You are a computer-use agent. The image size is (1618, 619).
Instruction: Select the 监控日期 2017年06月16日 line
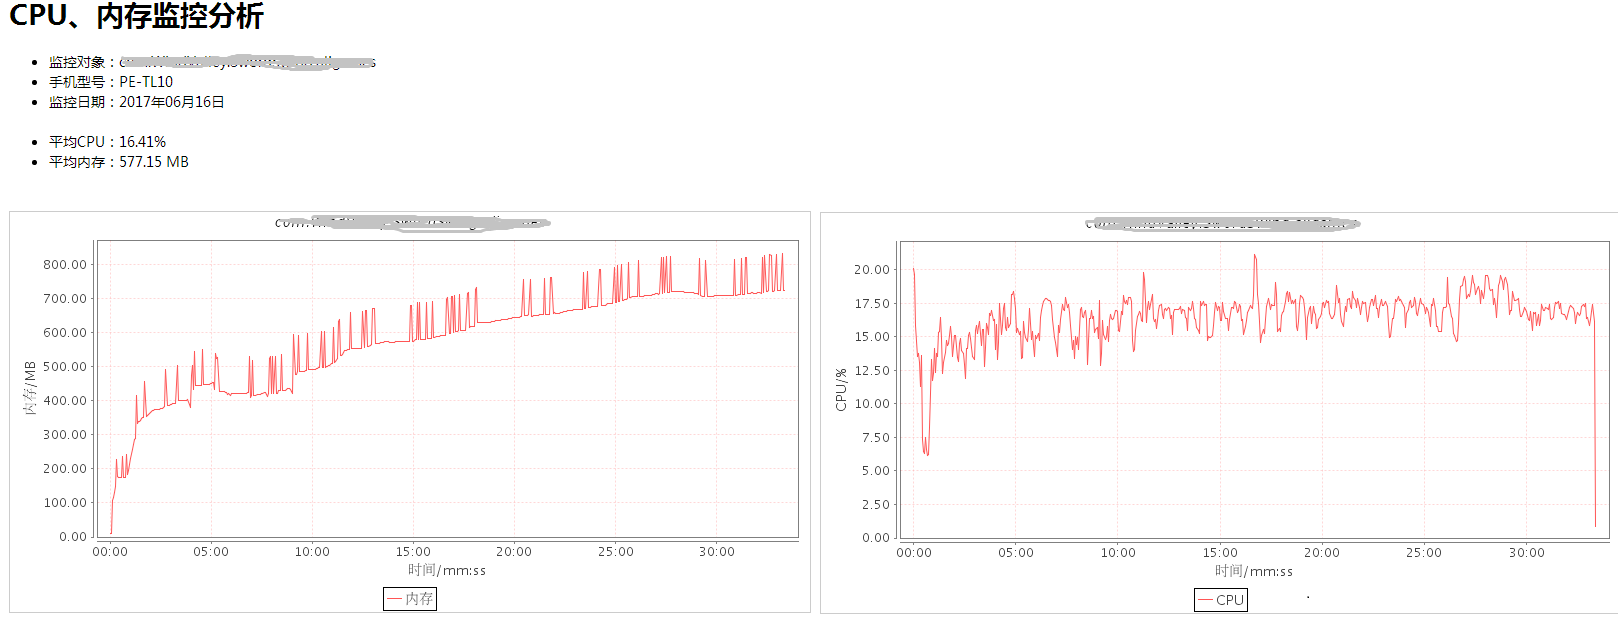coord(137,102)
